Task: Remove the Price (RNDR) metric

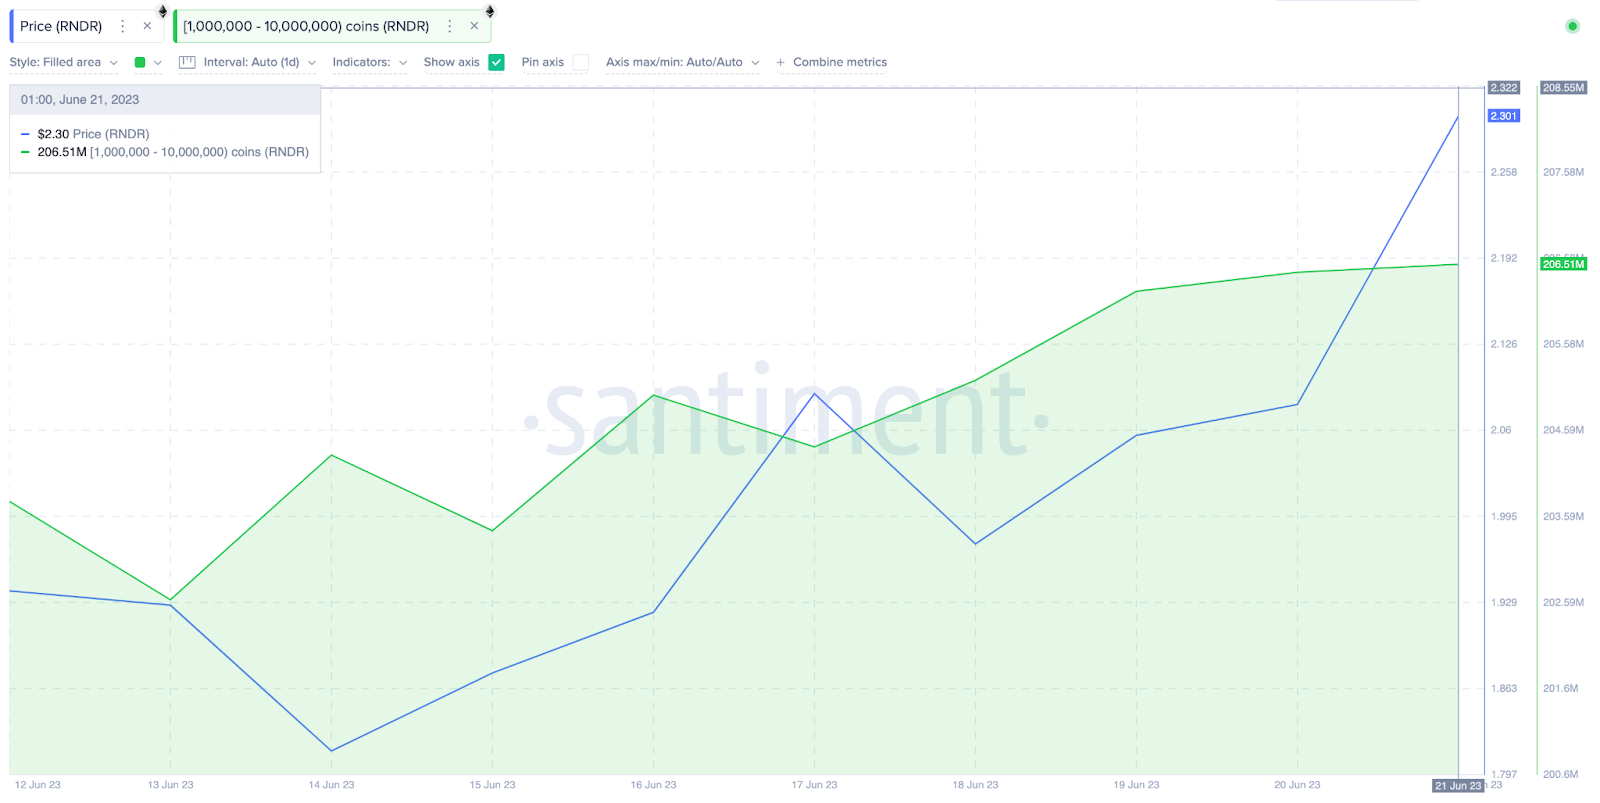Action: pyautogui.click(x=147, y=26)
